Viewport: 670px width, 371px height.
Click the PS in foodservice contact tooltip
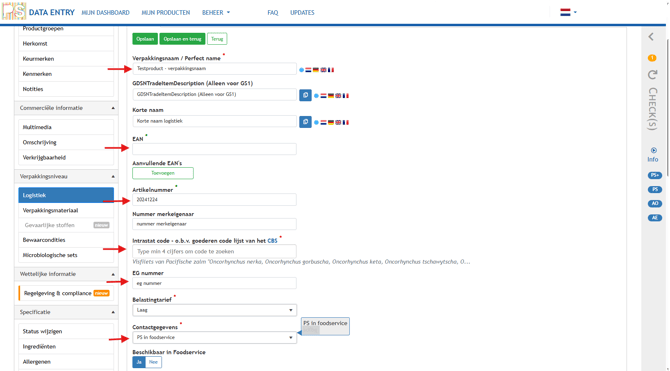(325, 327)
